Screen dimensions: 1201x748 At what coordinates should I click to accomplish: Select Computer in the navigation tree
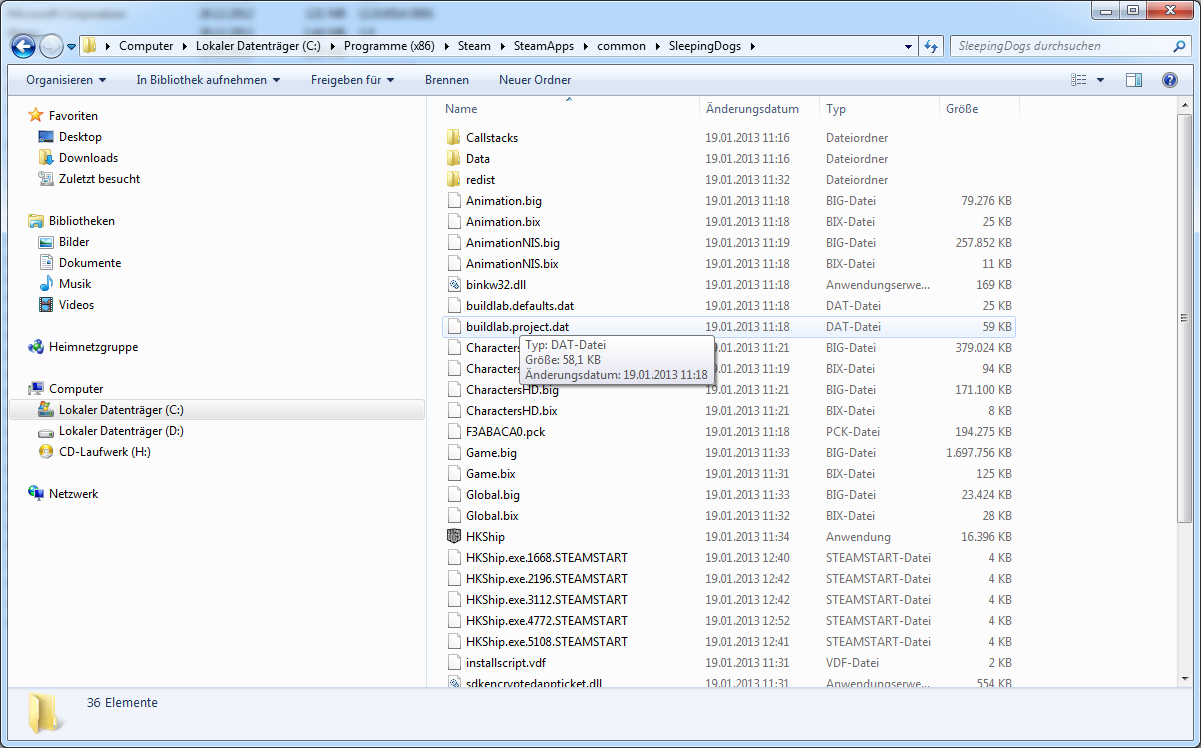coord(76,389)
